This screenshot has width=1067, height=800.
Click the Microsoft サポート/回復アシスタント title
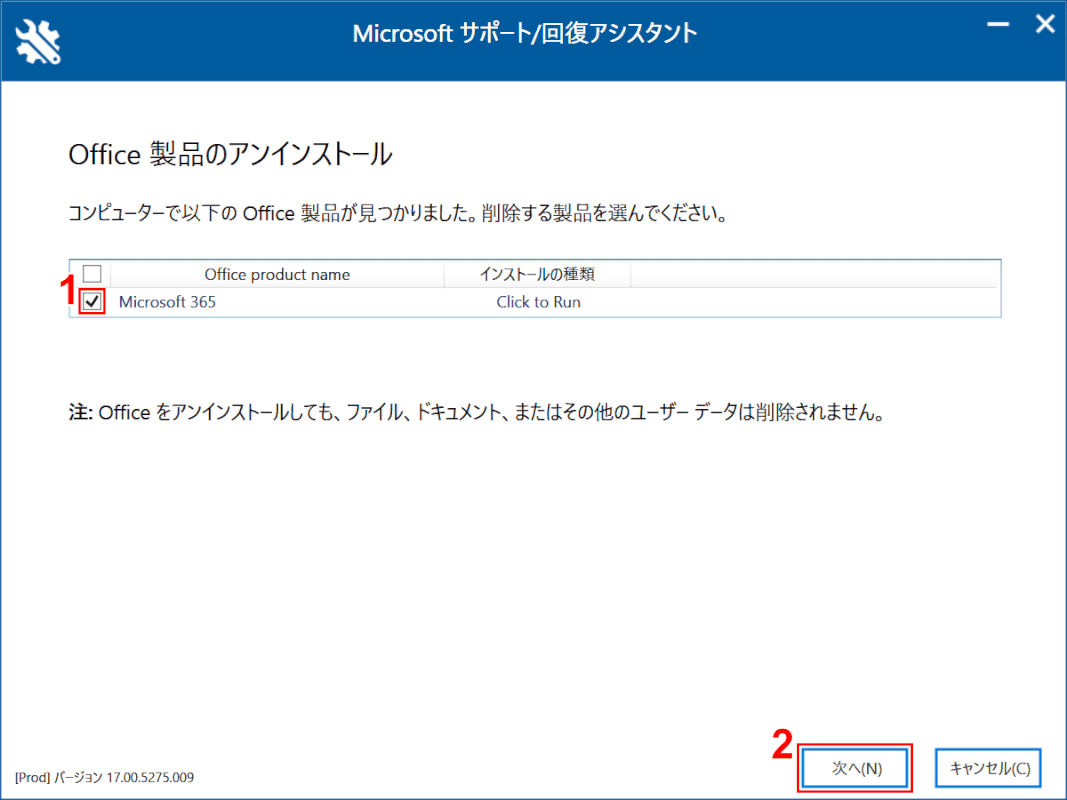tap(525, 33)
